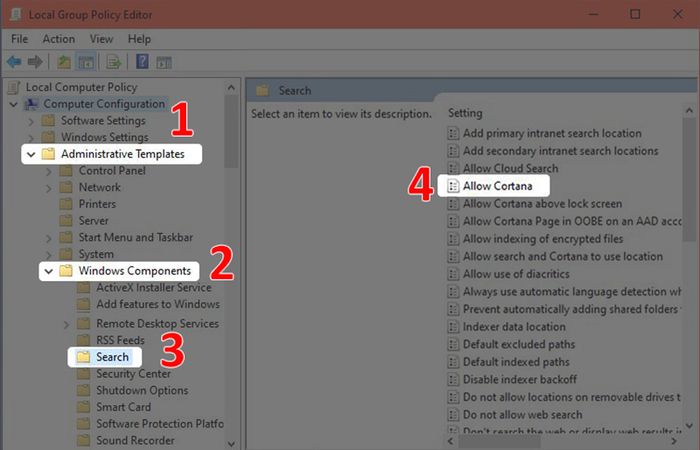
Task: Click the Local Computer Policy icon
Action: pyautogui.click(x=14, y=87)
